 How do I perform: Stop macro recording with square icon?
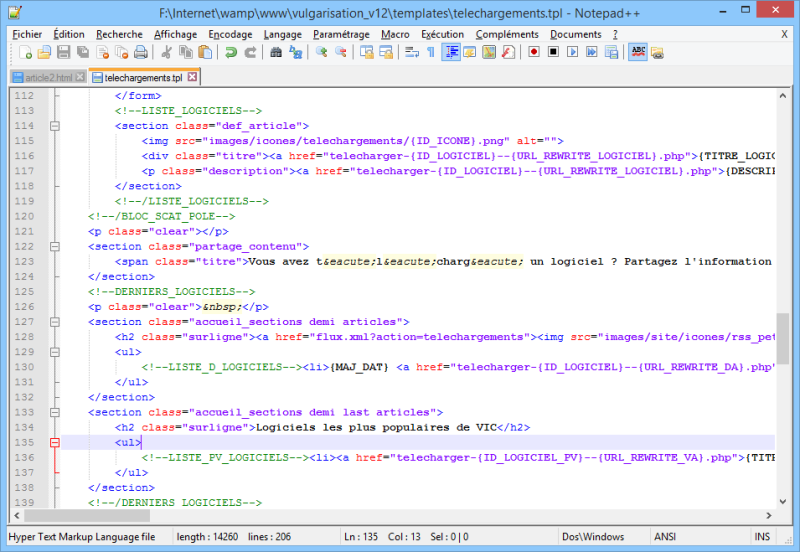pyautogui.click(x=553, y=52)
